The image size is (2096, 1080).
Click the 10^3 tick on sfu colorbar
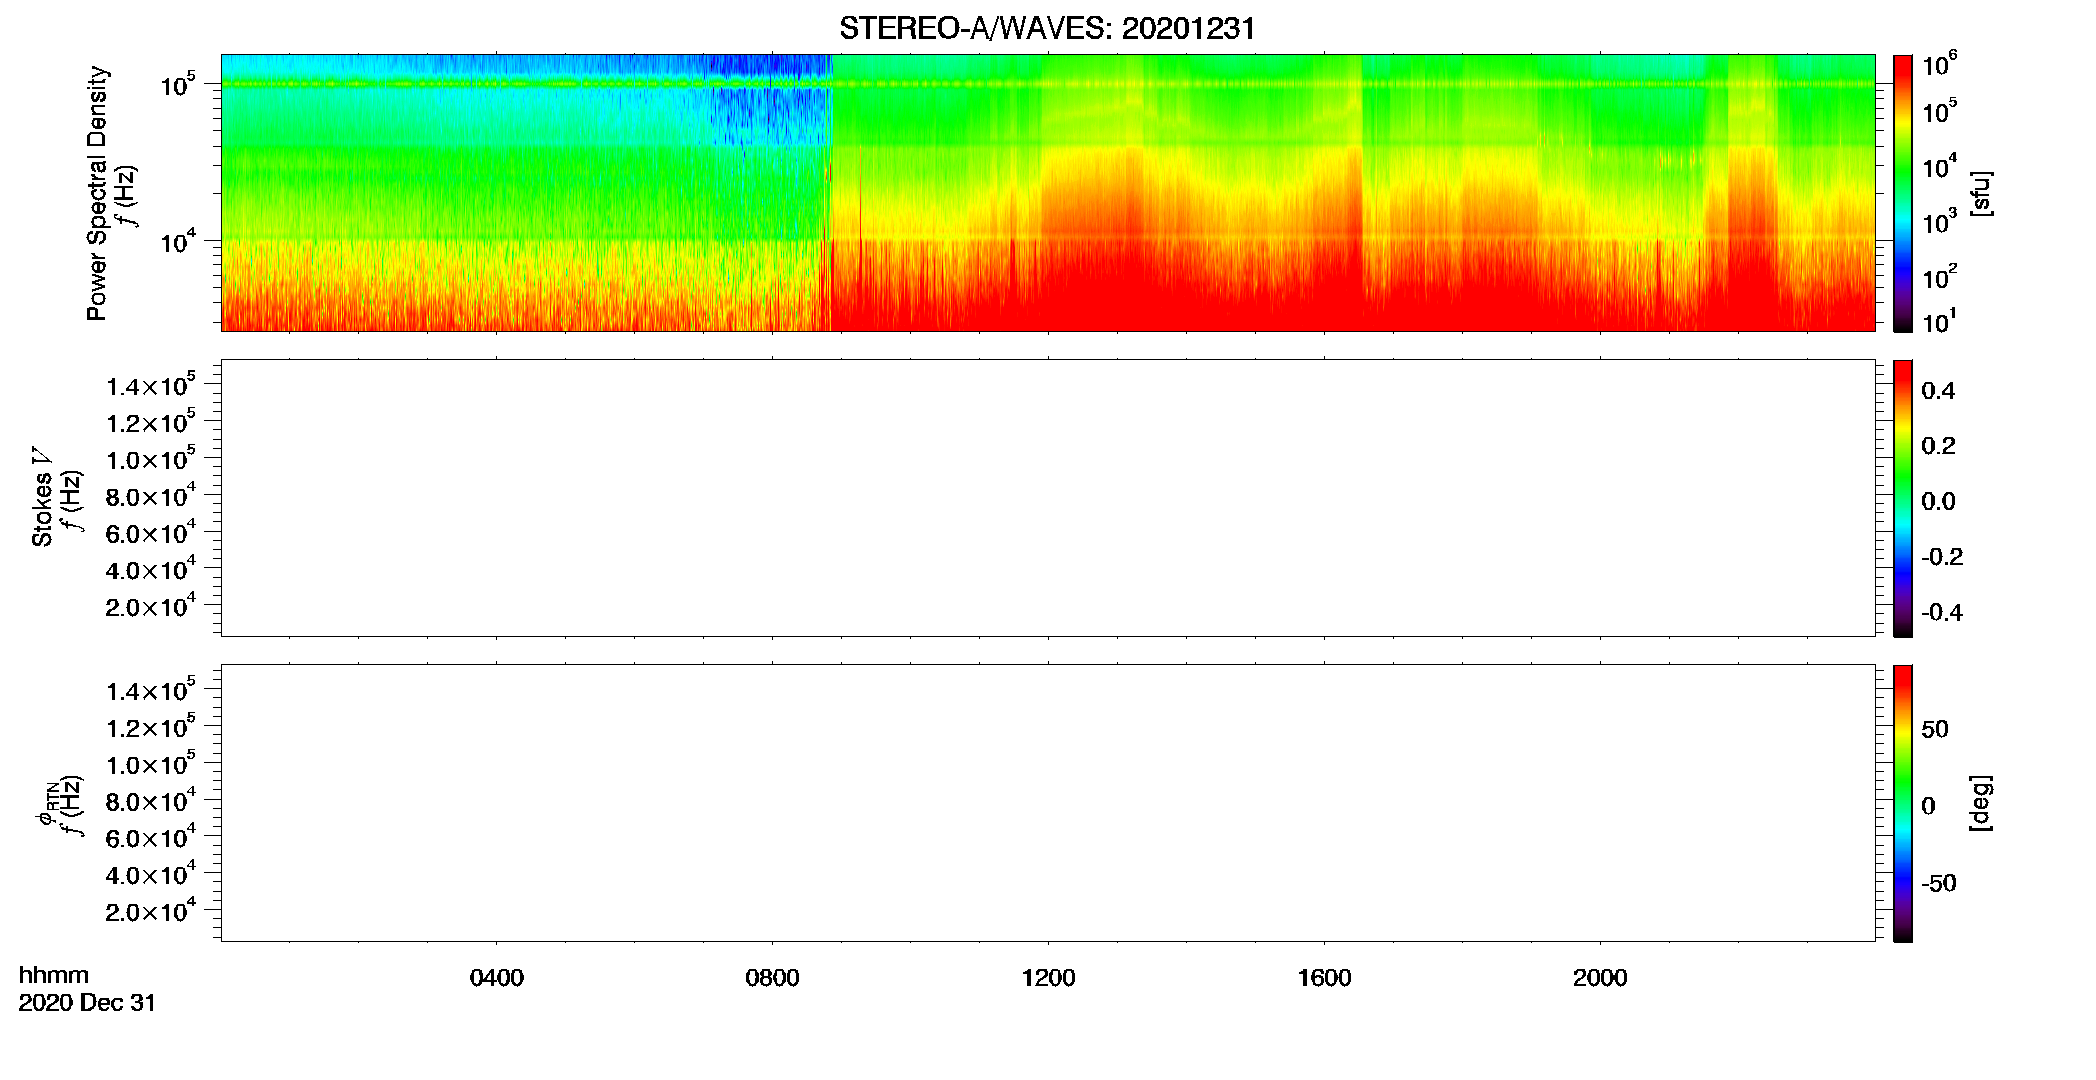[1940, 223]
